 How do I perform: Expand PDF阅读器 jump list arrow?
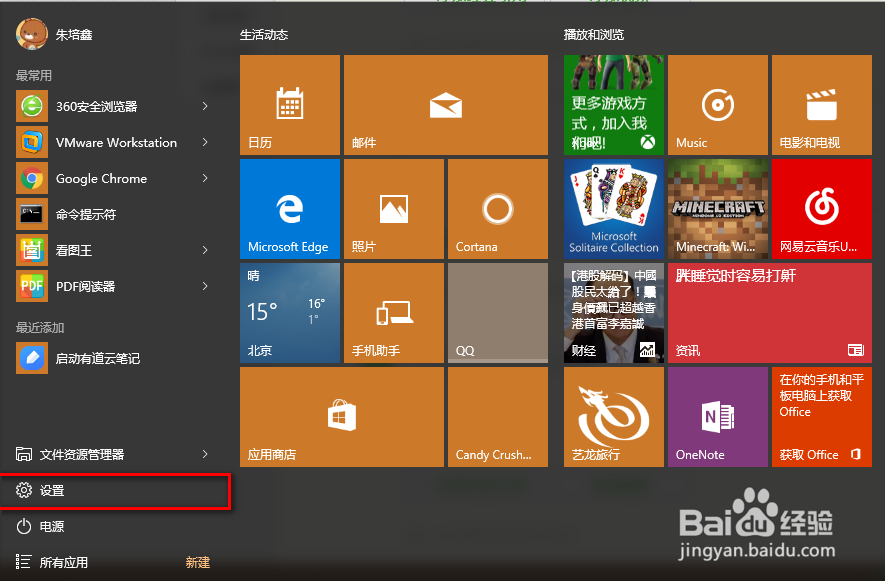205,286
